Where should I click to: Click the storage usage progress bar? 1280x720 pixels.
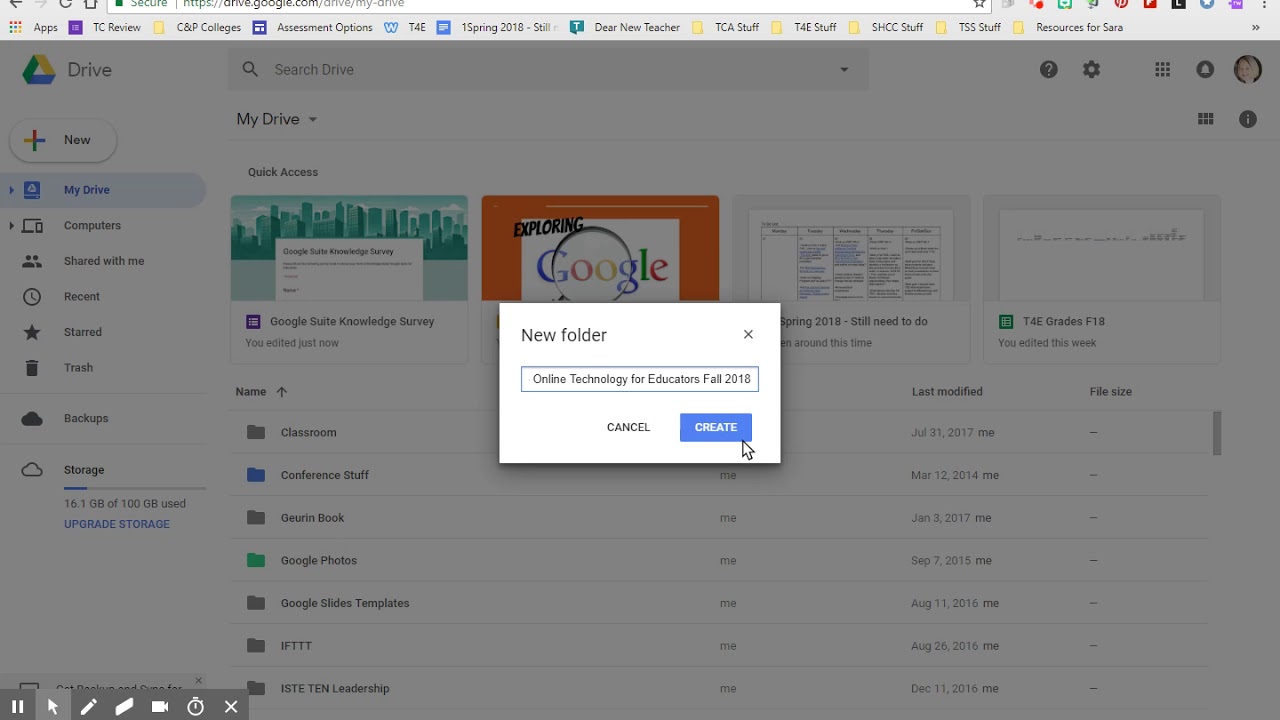tap(135, 488)
